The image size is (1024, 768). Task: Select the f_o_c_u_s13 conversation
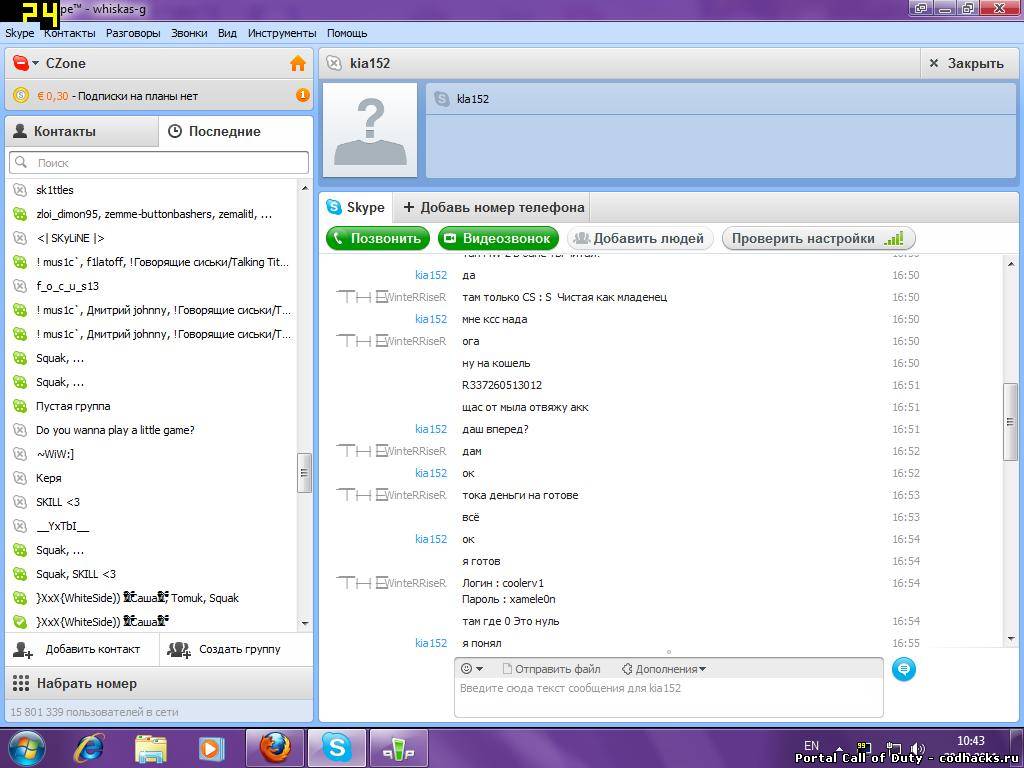click(x=151, y=286)
